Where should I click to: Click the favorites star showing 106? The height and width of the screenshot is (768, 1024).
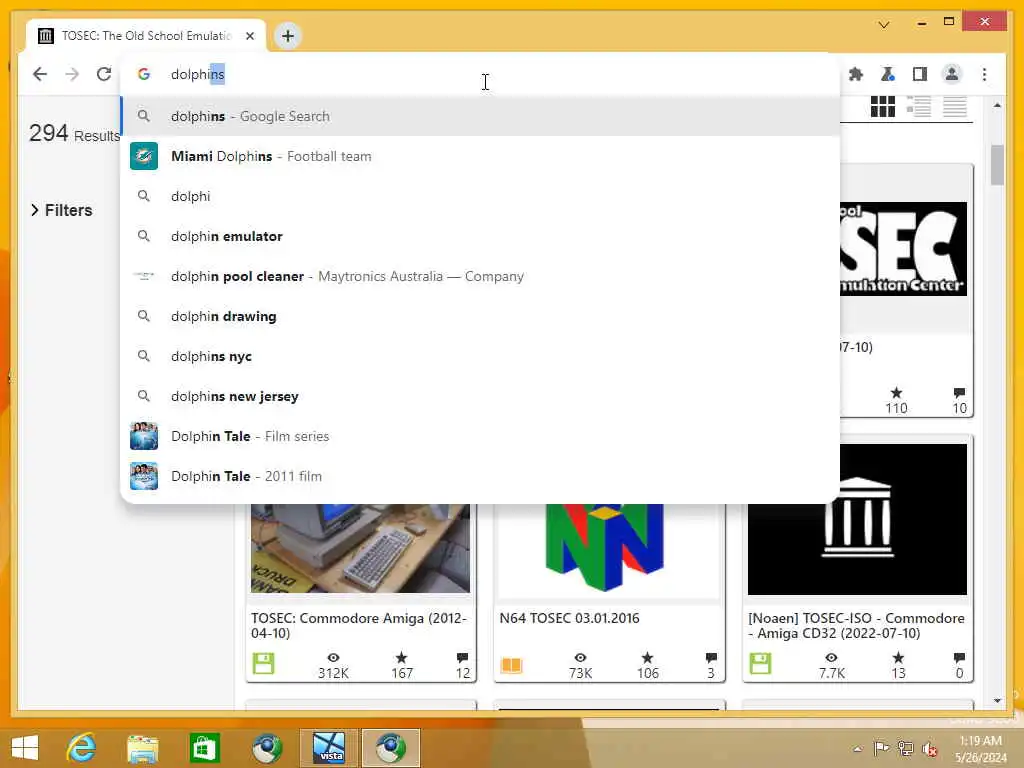point(647,657)
